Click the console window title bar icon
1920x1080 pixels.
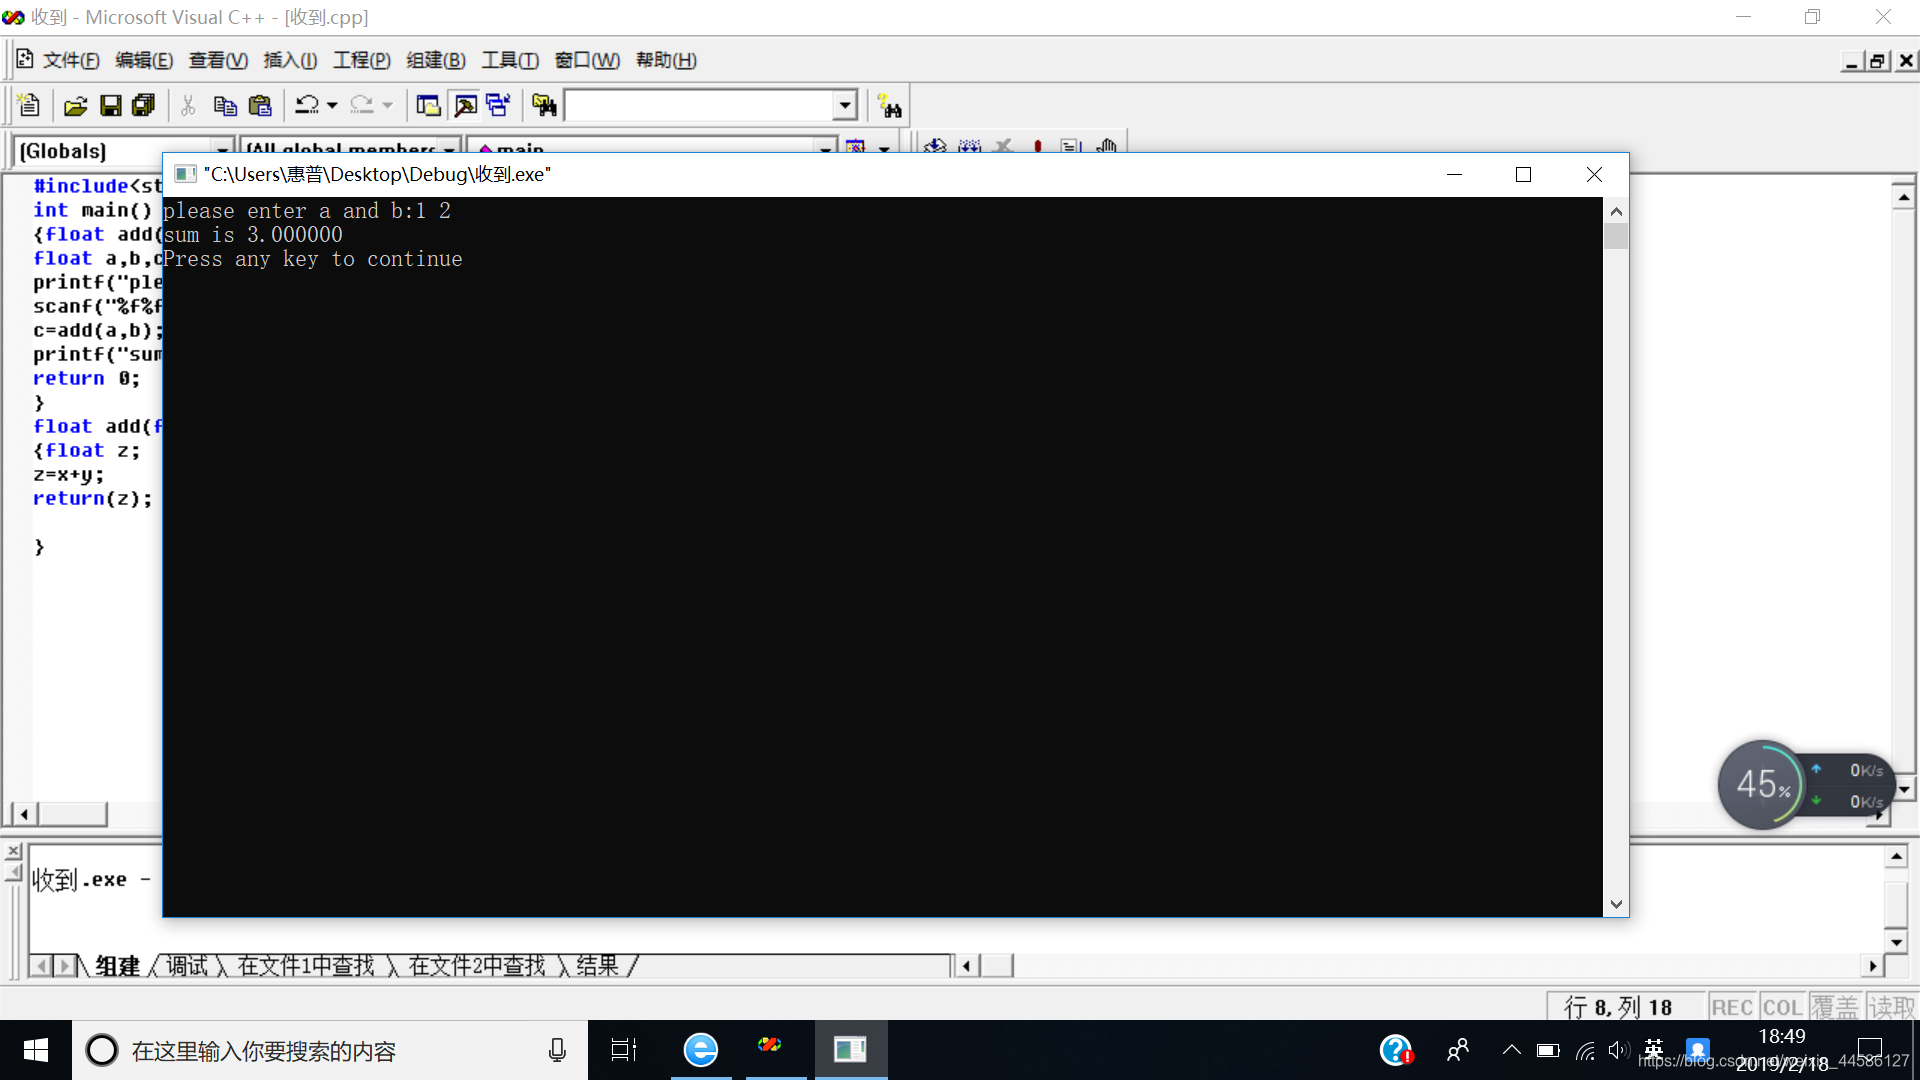(x=185, y=174)
